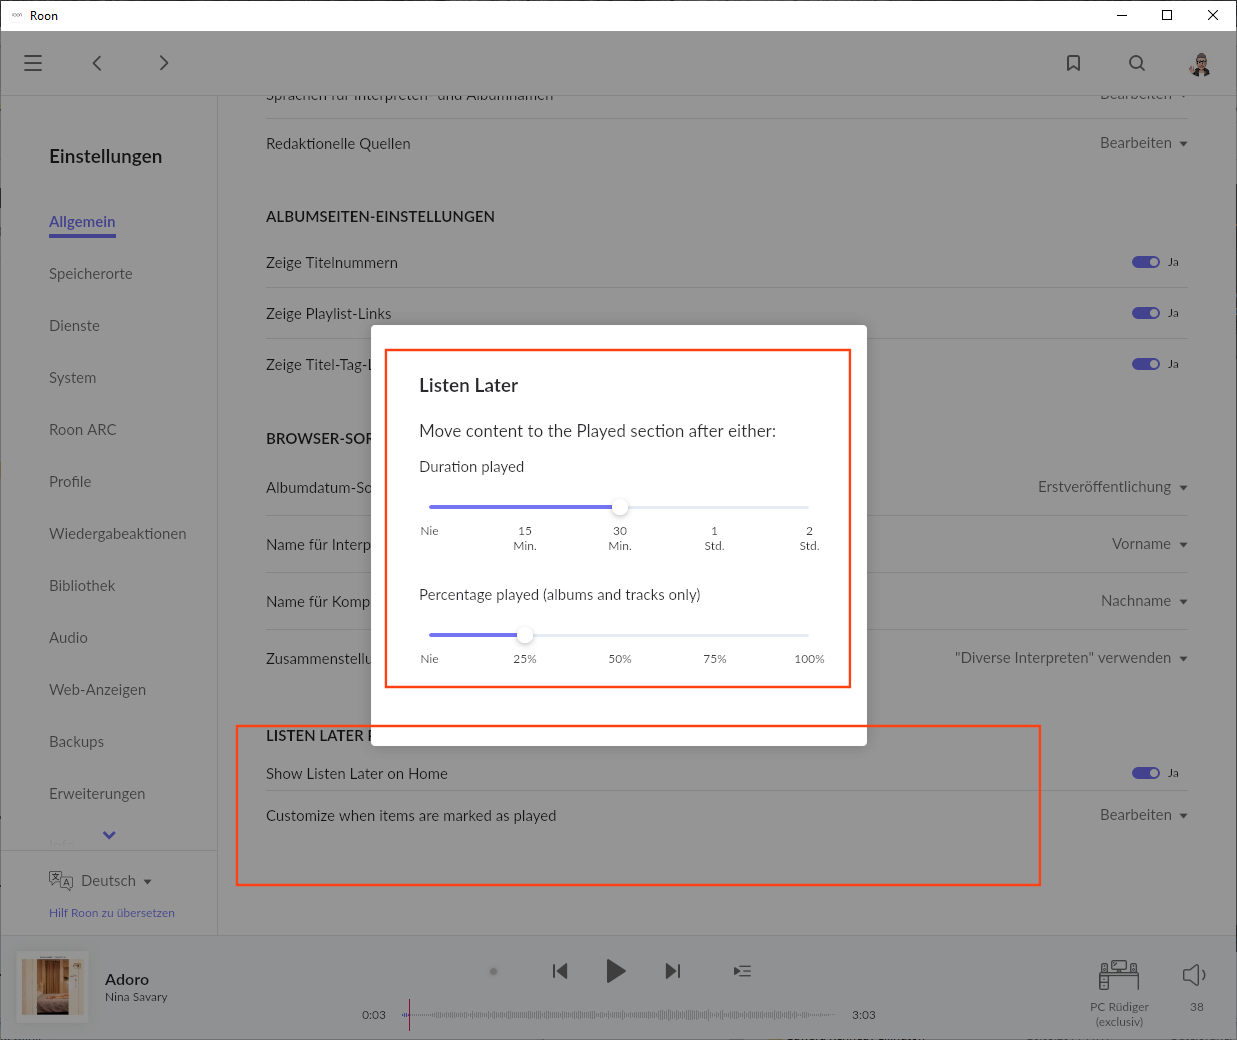Open the Audio settings section
This screenshot has width=1237, height=1040.
coord(68,638)
